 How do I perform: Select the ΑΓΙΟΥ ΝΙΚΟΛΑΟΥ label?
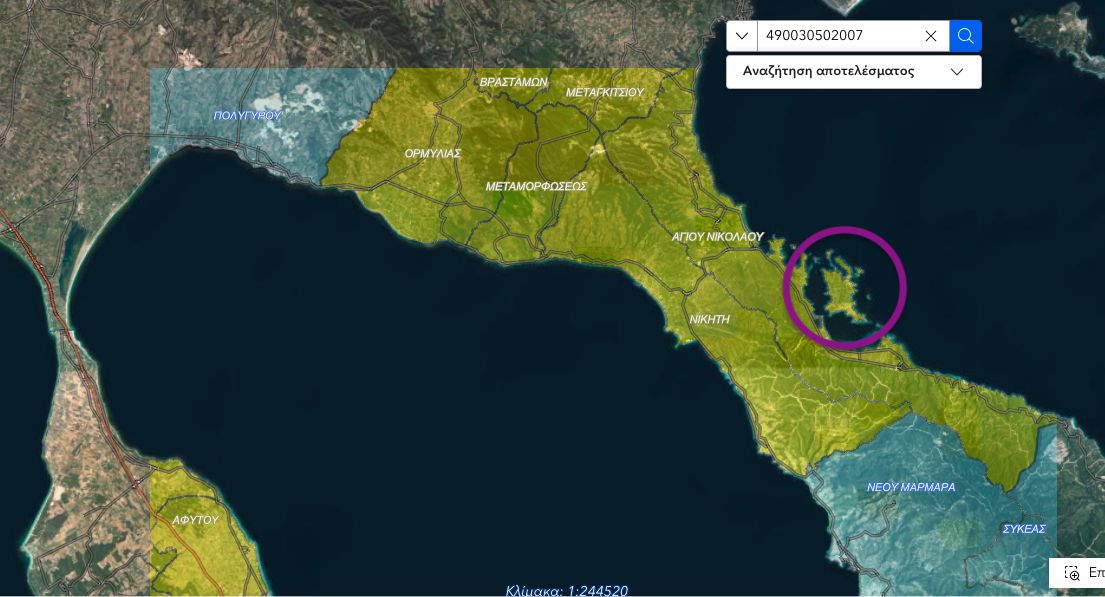click(x=717, y=237)
